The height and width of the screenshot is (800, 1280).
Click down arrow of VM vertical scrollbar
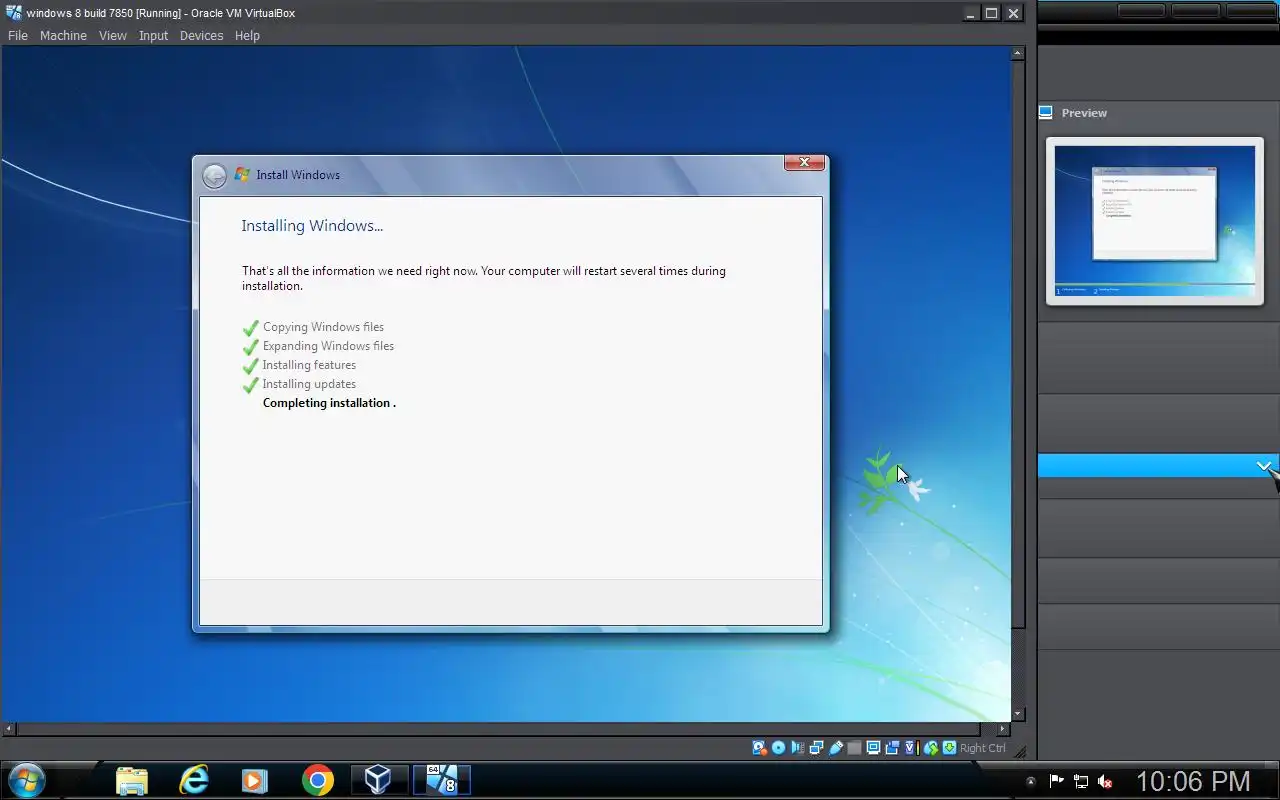[x=1018, y=714]
